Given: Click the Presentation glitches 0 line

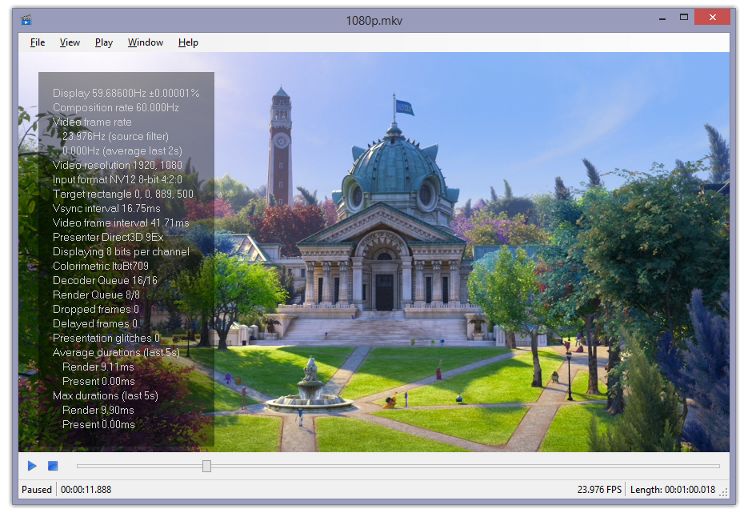Looking at the screenshot, I should coord(106,338).
